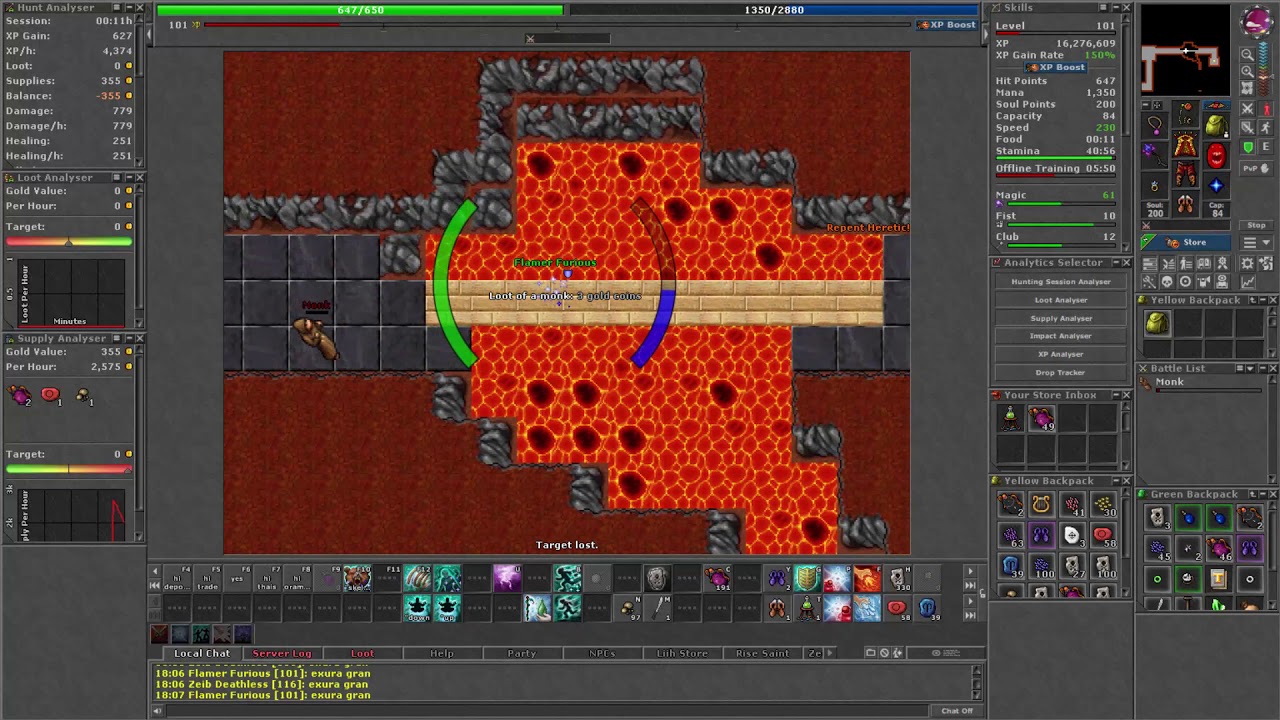Click the blue star ammo slot
This screenshot has height=720, width=1280.
click(x=1216, y=185)
